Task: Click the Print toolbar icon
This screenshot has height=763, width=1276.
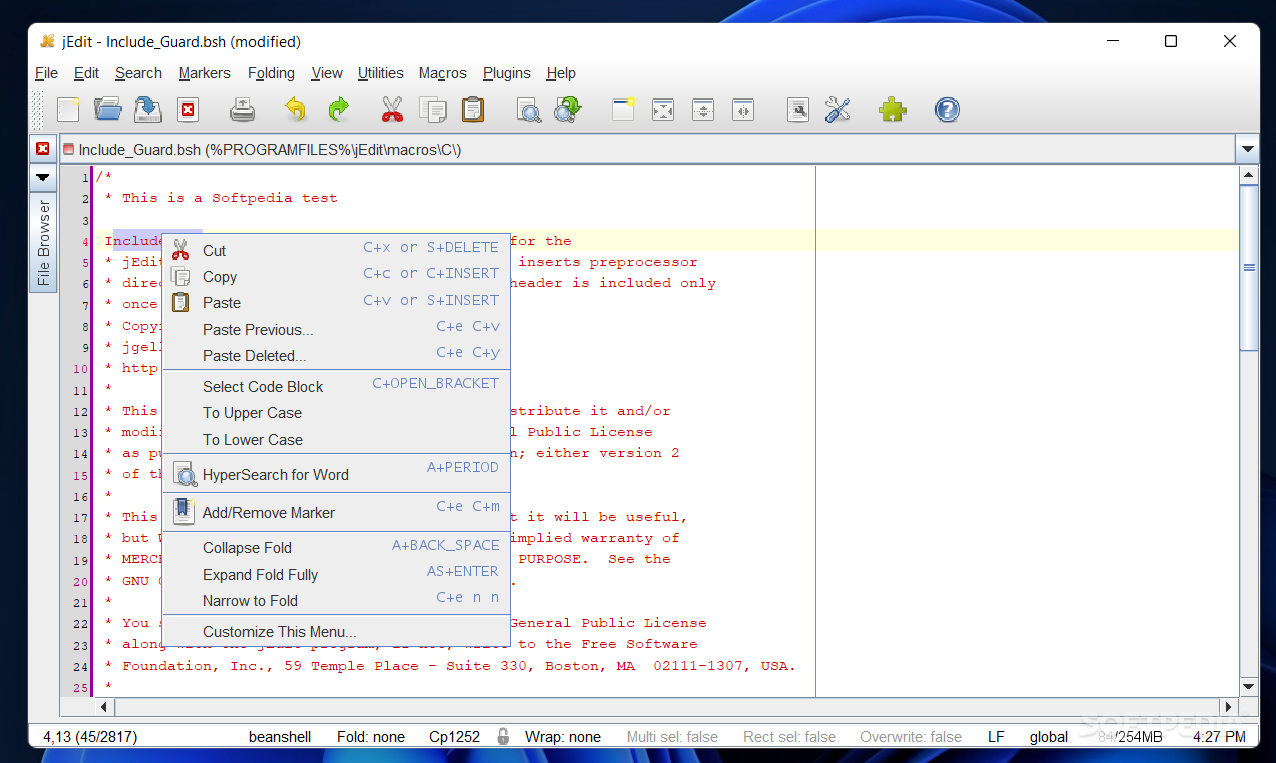Action: [243, 109]
